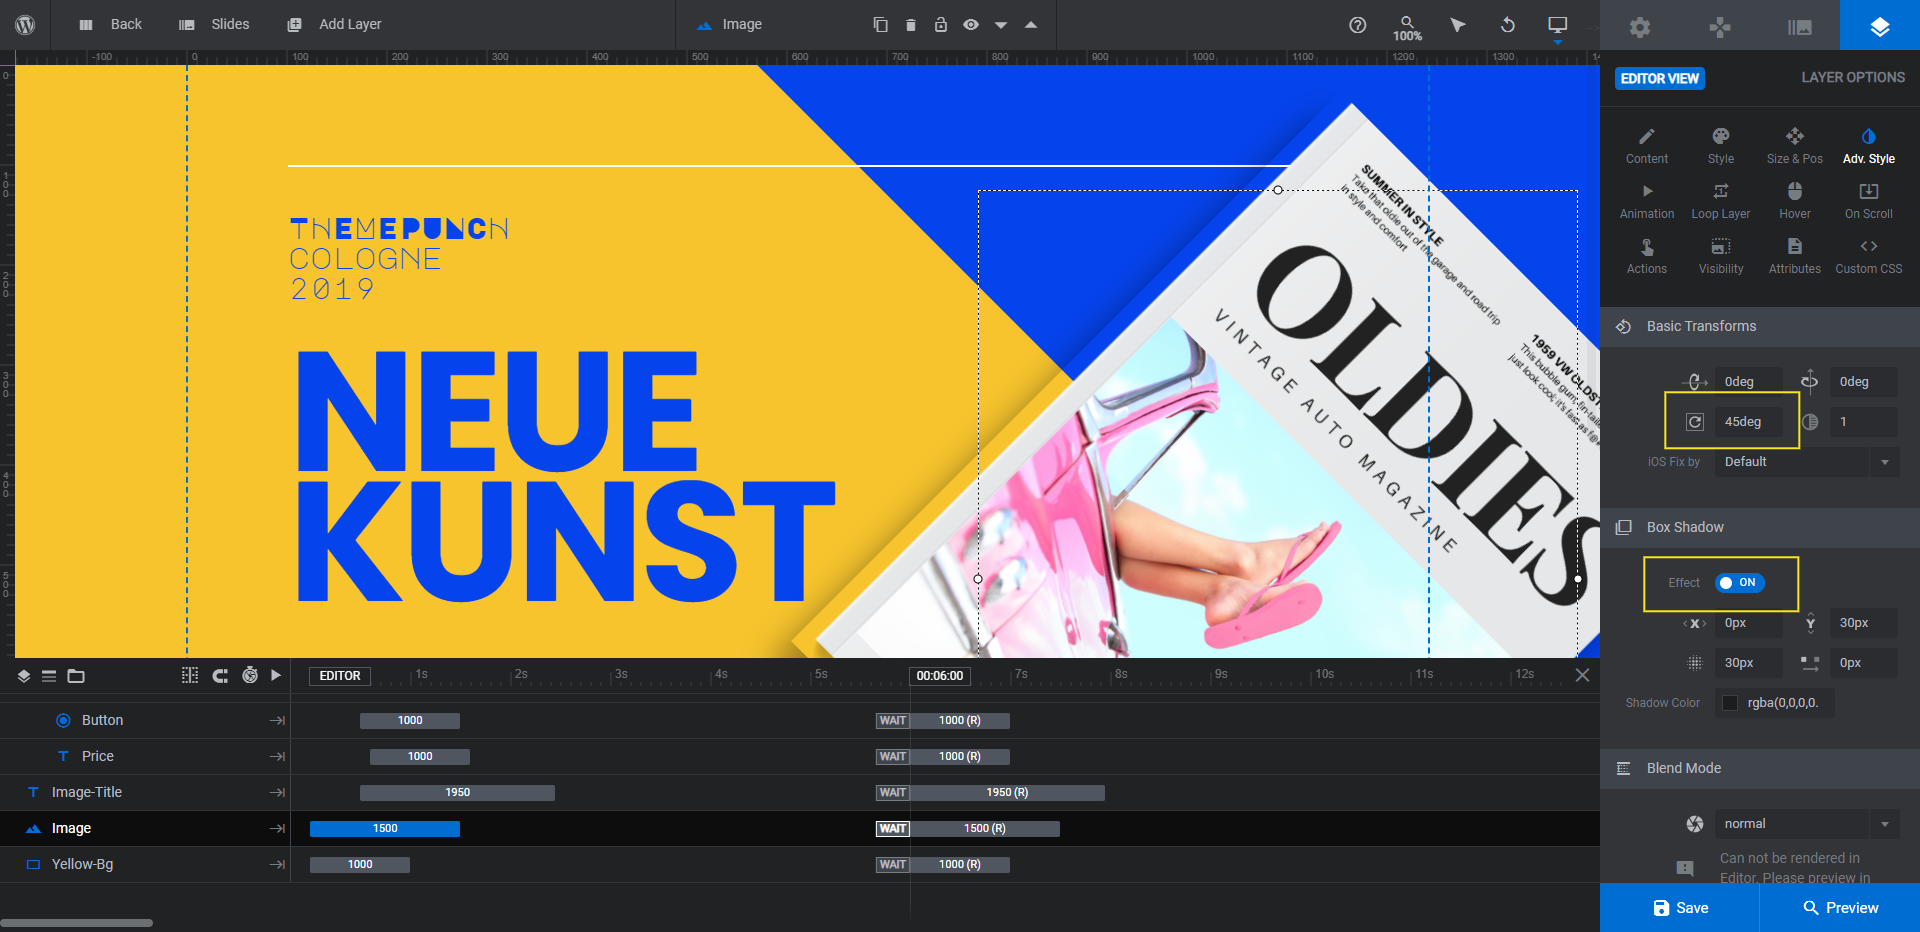
Task: Click the undo history icon
Action: pos(1508,25)
